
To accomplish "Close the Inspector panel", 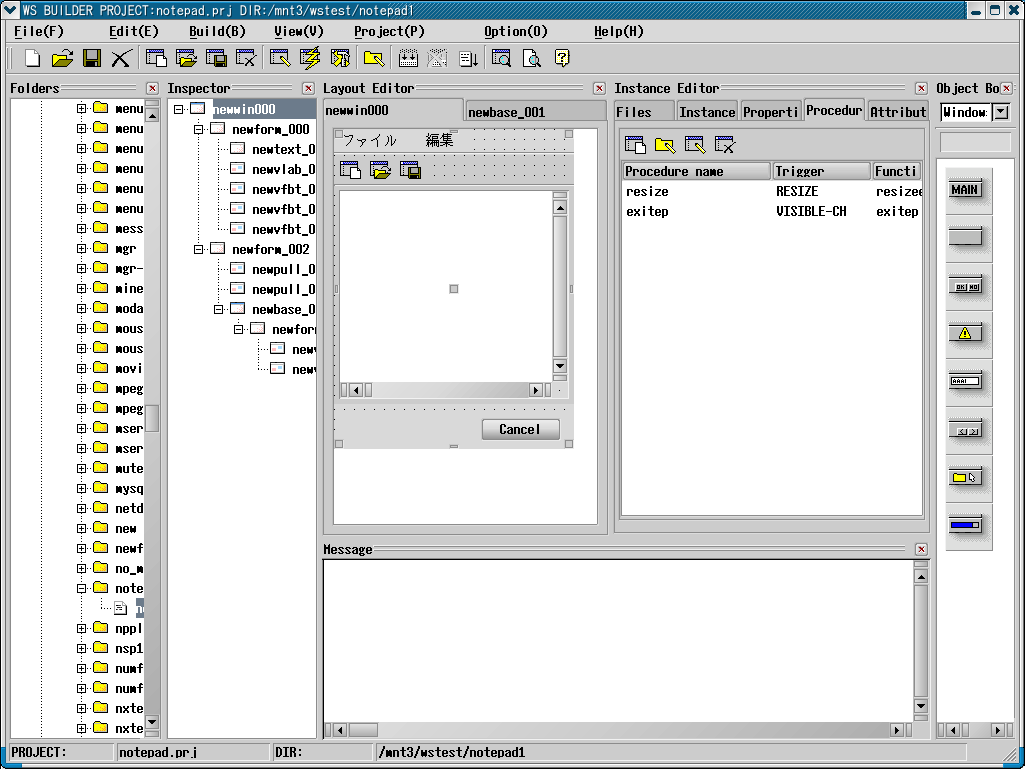I will 309,88.
